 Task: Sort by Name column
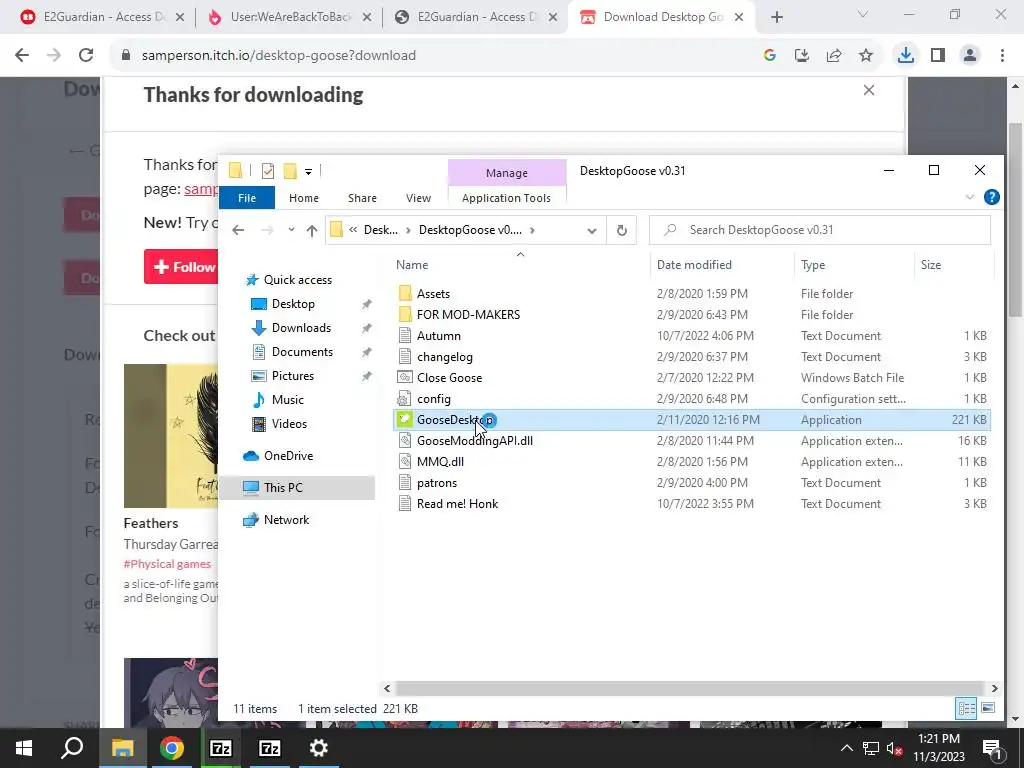[411, 264]
